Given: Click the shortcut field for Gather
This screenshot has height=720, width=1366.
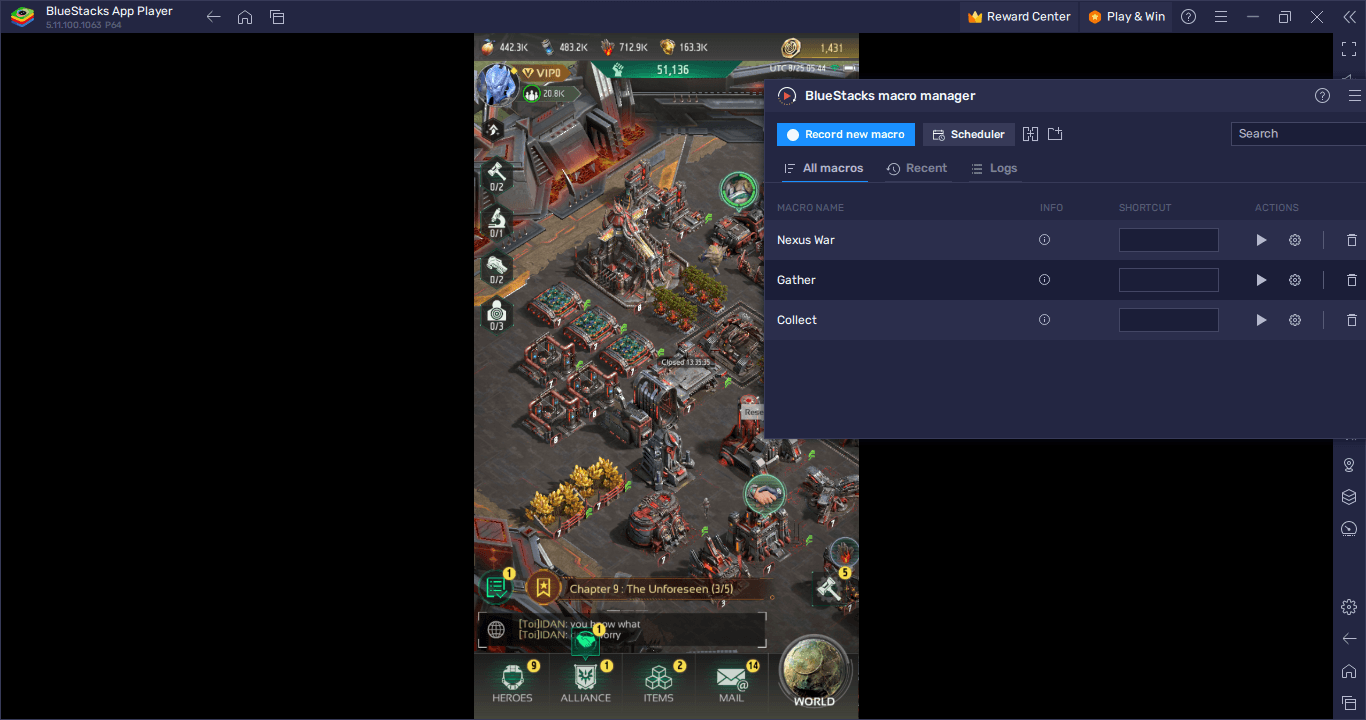Looking at the screenshot, I should pyautogui.click(x=1169, y=280).
